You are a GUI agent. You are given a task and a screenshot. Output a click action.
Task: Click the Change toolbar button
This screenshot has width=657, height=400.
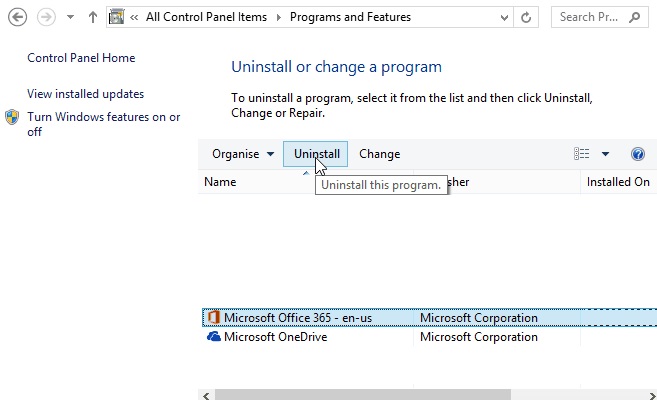point(380,154)
